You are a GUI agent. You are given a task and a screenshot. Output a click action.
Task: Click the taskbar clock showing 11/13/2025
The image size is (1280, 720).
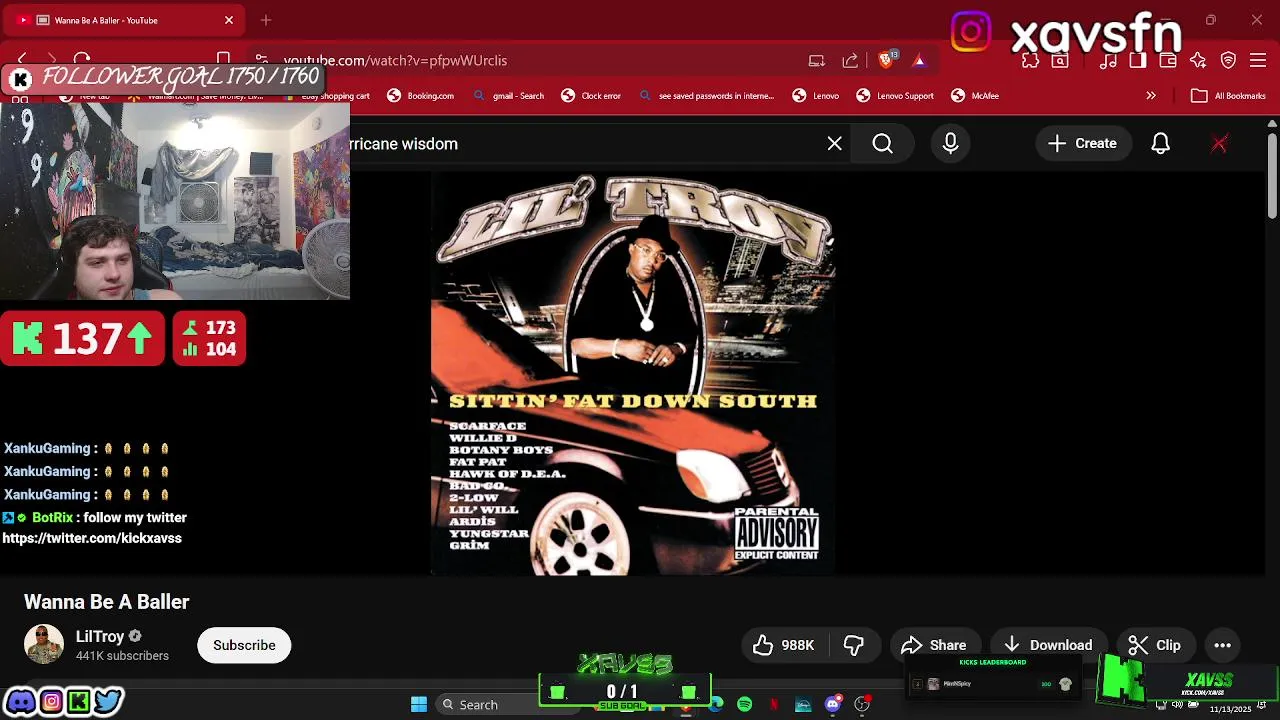tap(1230, 708)
